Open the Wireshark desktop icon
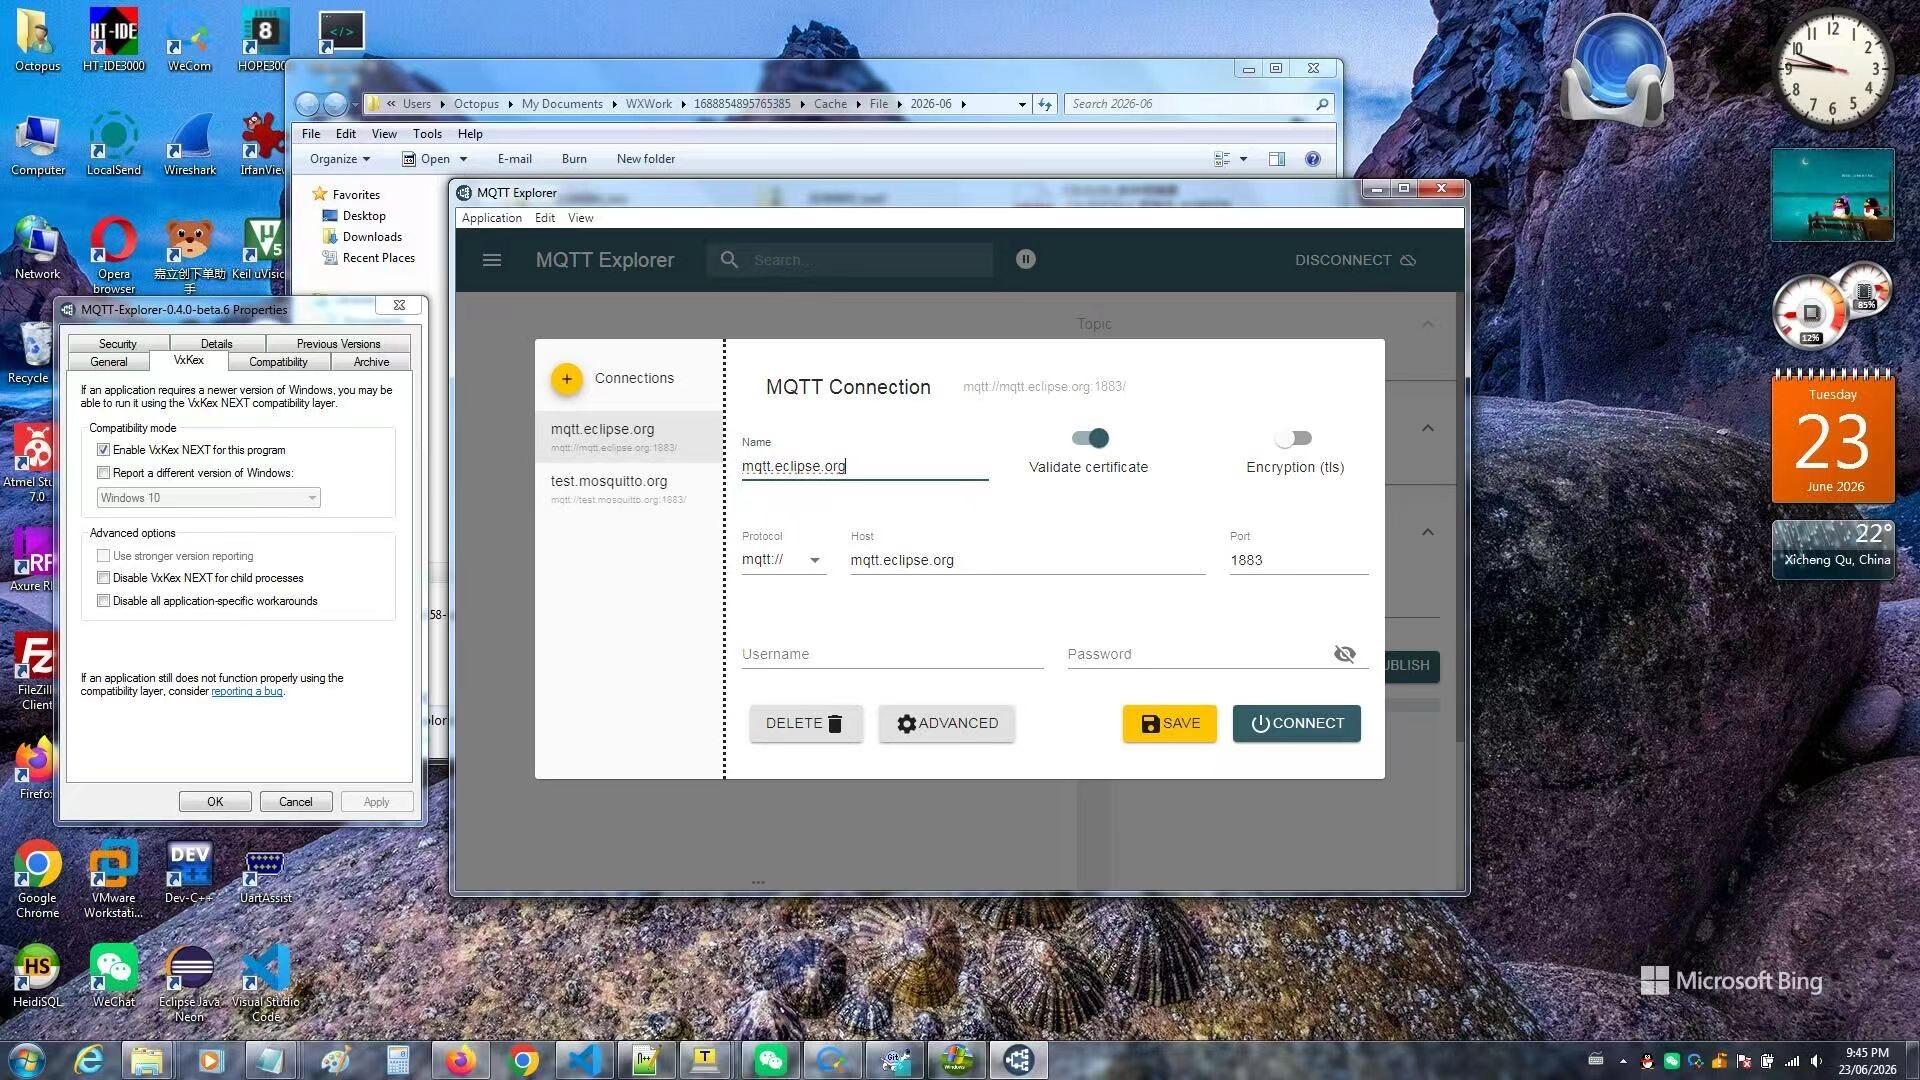The image size is (1920, 1080). (x=190, y=143)
